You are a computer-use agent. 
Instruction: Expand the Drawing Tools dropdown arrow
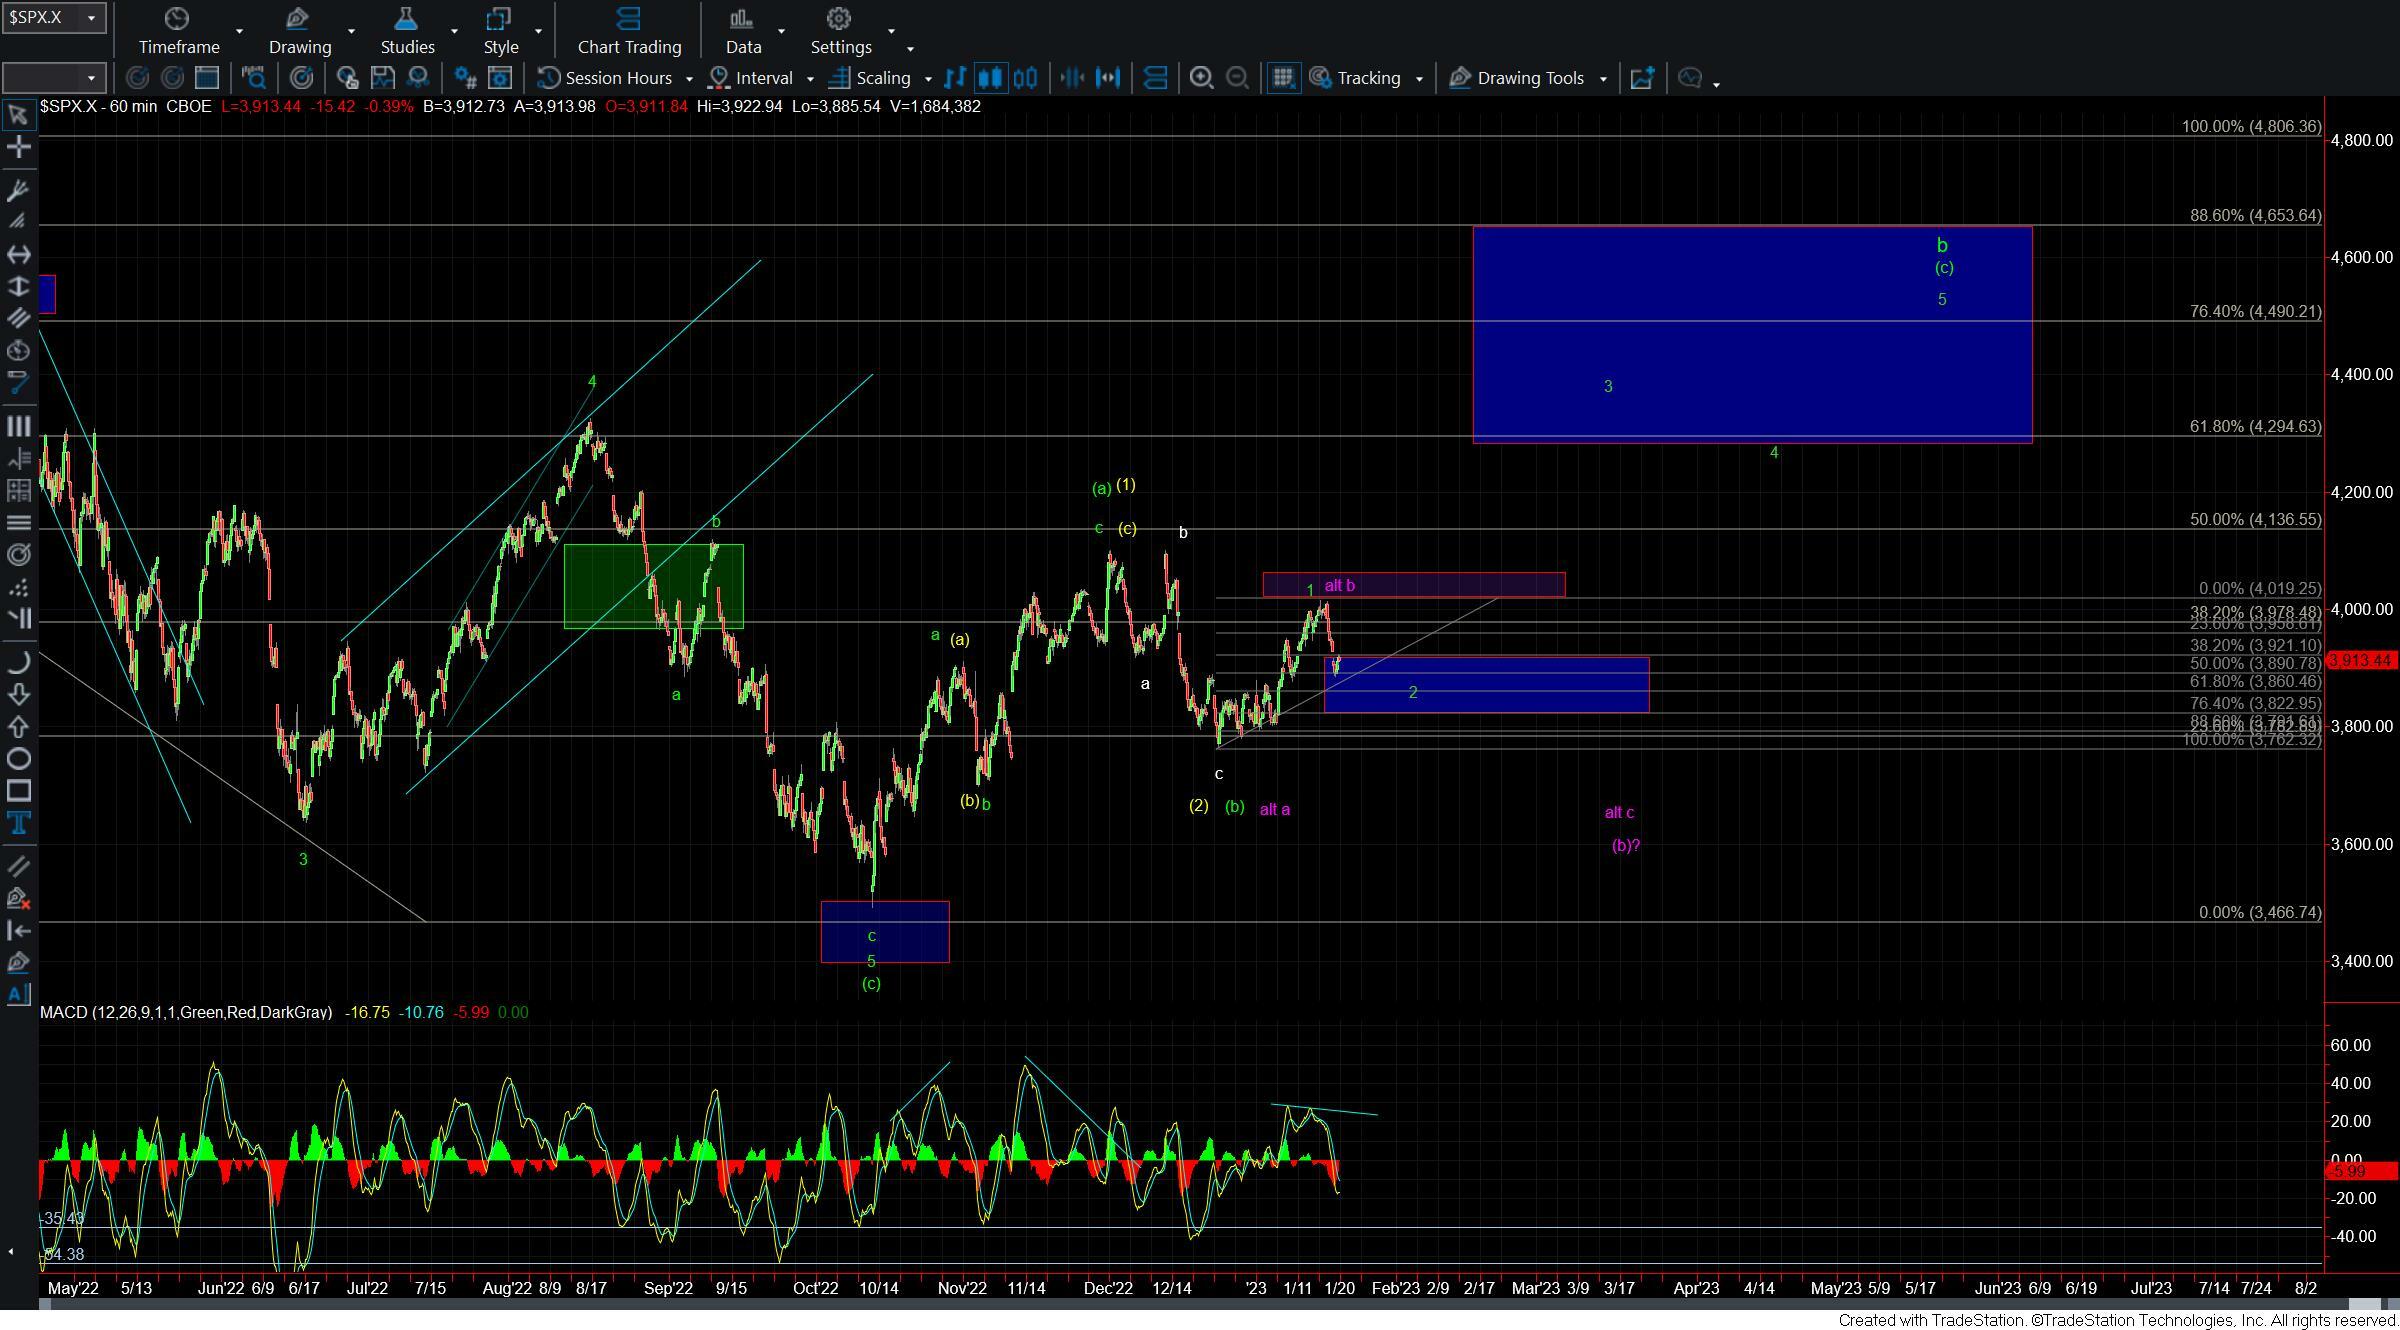coord(1603,78)
